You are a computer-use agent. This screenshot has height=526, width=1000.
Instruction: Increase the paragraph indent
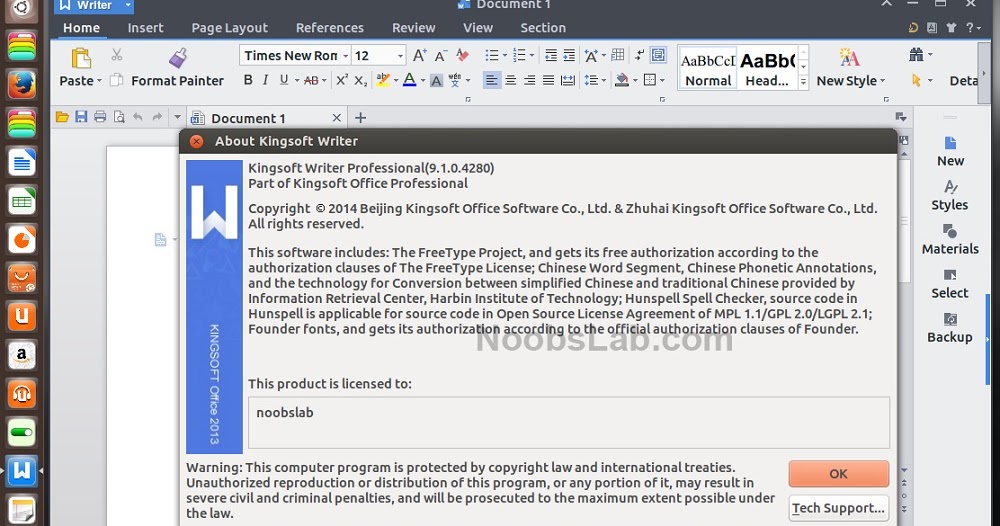pos(569,55)
